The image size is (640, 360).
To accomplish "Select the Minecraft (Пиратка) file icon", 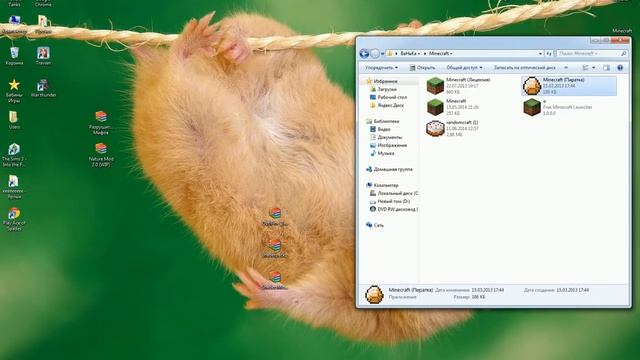I will tap(532, 86).
